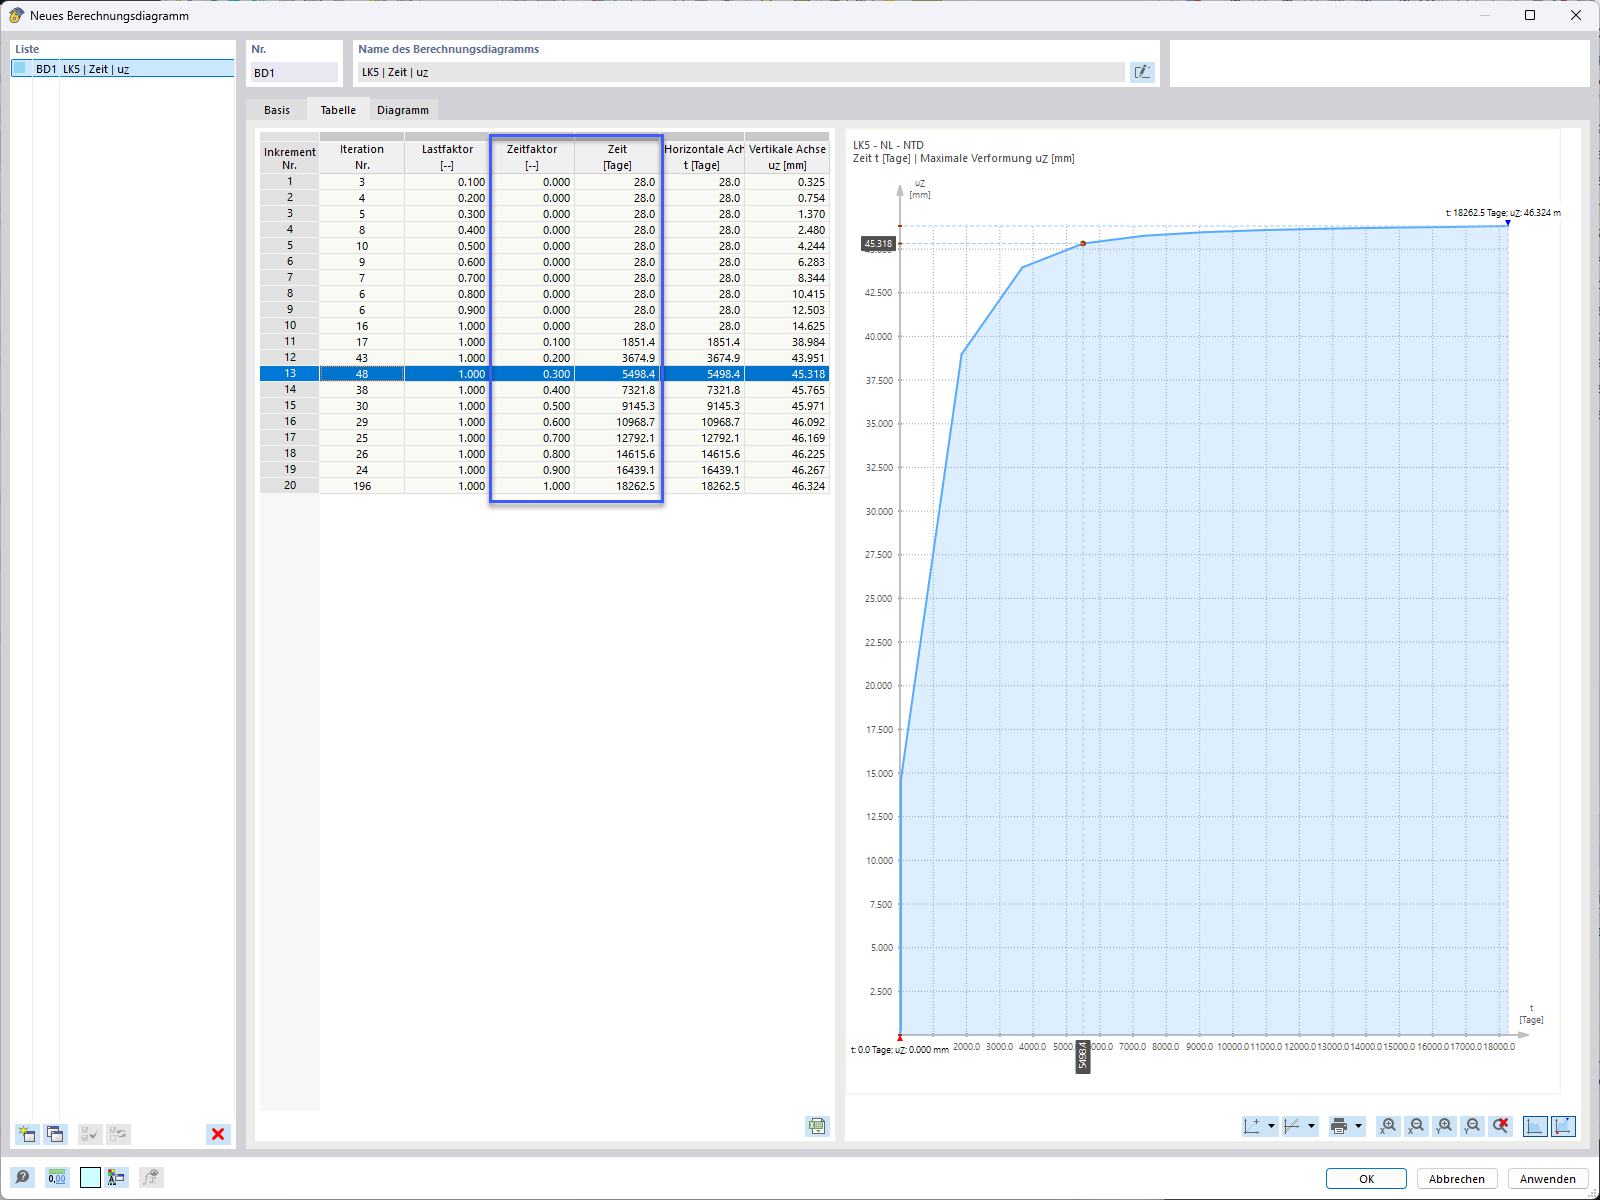Open the curve display options dropdown arrow
1600x1200 pixels.
pyautogui.click(x=1311, y=1126)
